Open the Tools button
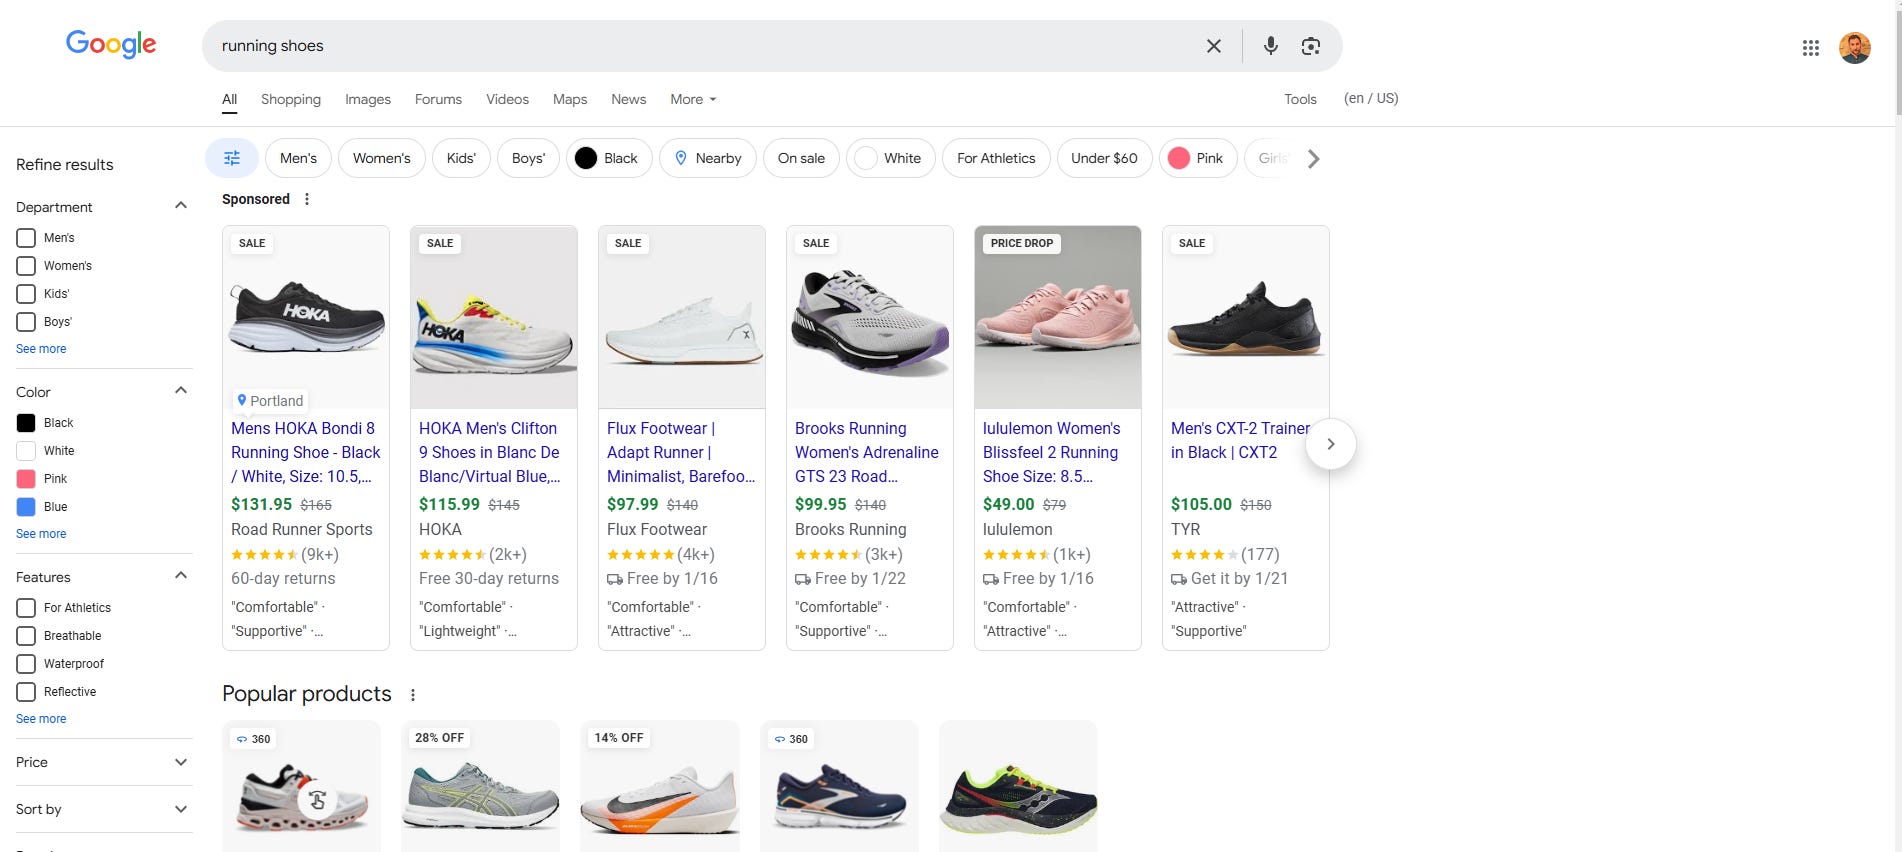The image size is (1902, 852). click(x=1300, y=99)
